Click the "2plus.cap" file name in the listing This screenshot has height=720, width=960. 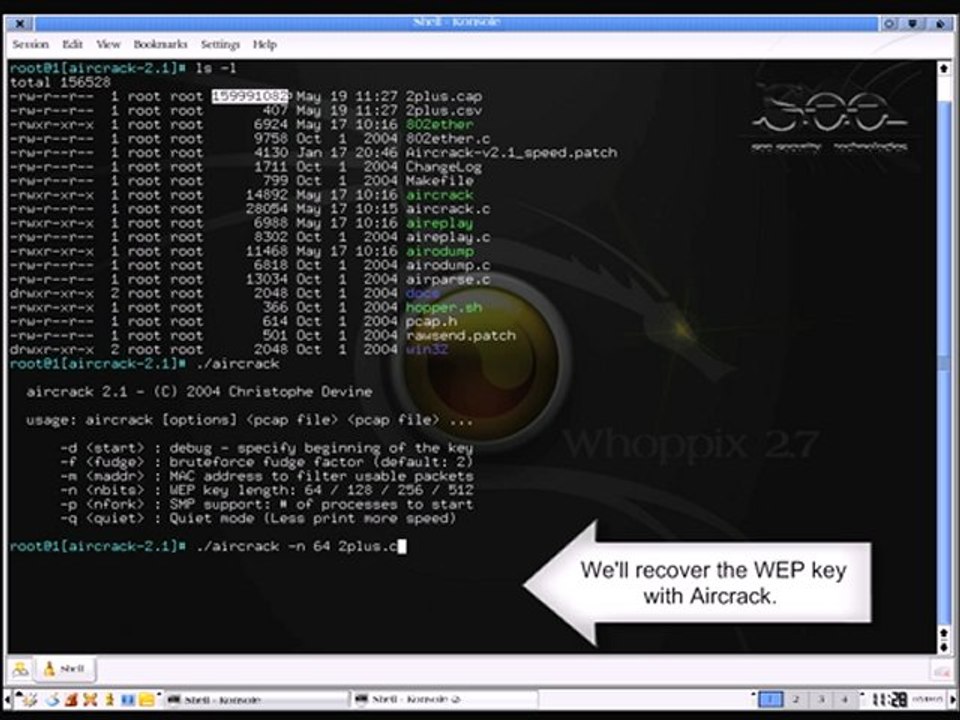444,96
